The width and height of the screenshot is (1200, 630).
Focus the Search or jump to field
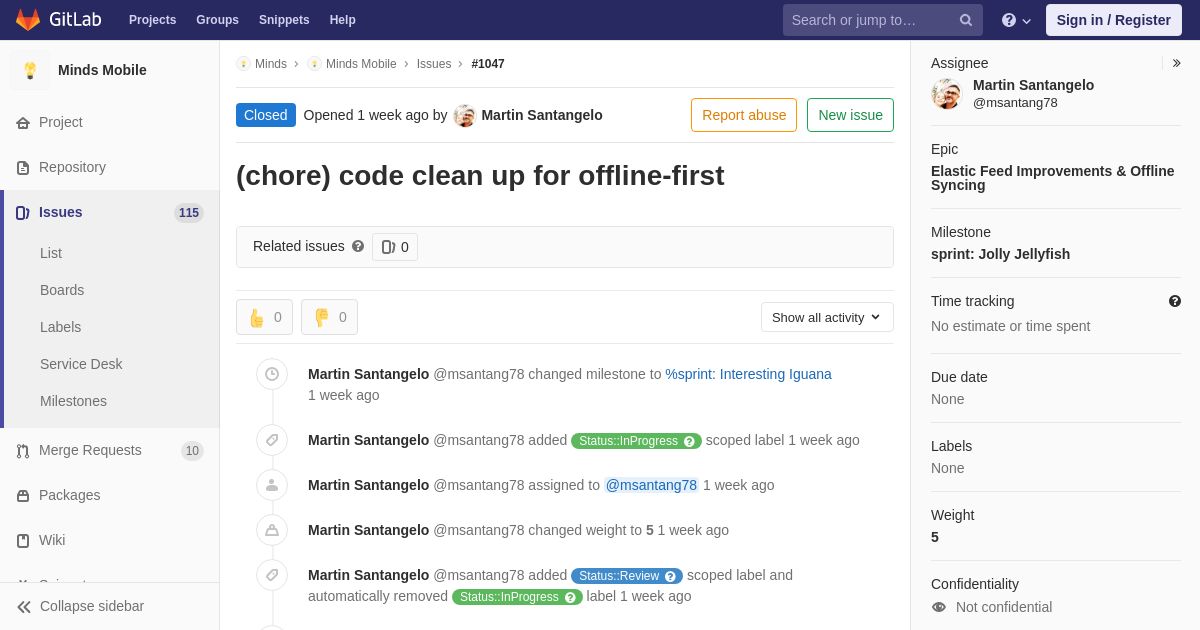[x=883, y=20]
